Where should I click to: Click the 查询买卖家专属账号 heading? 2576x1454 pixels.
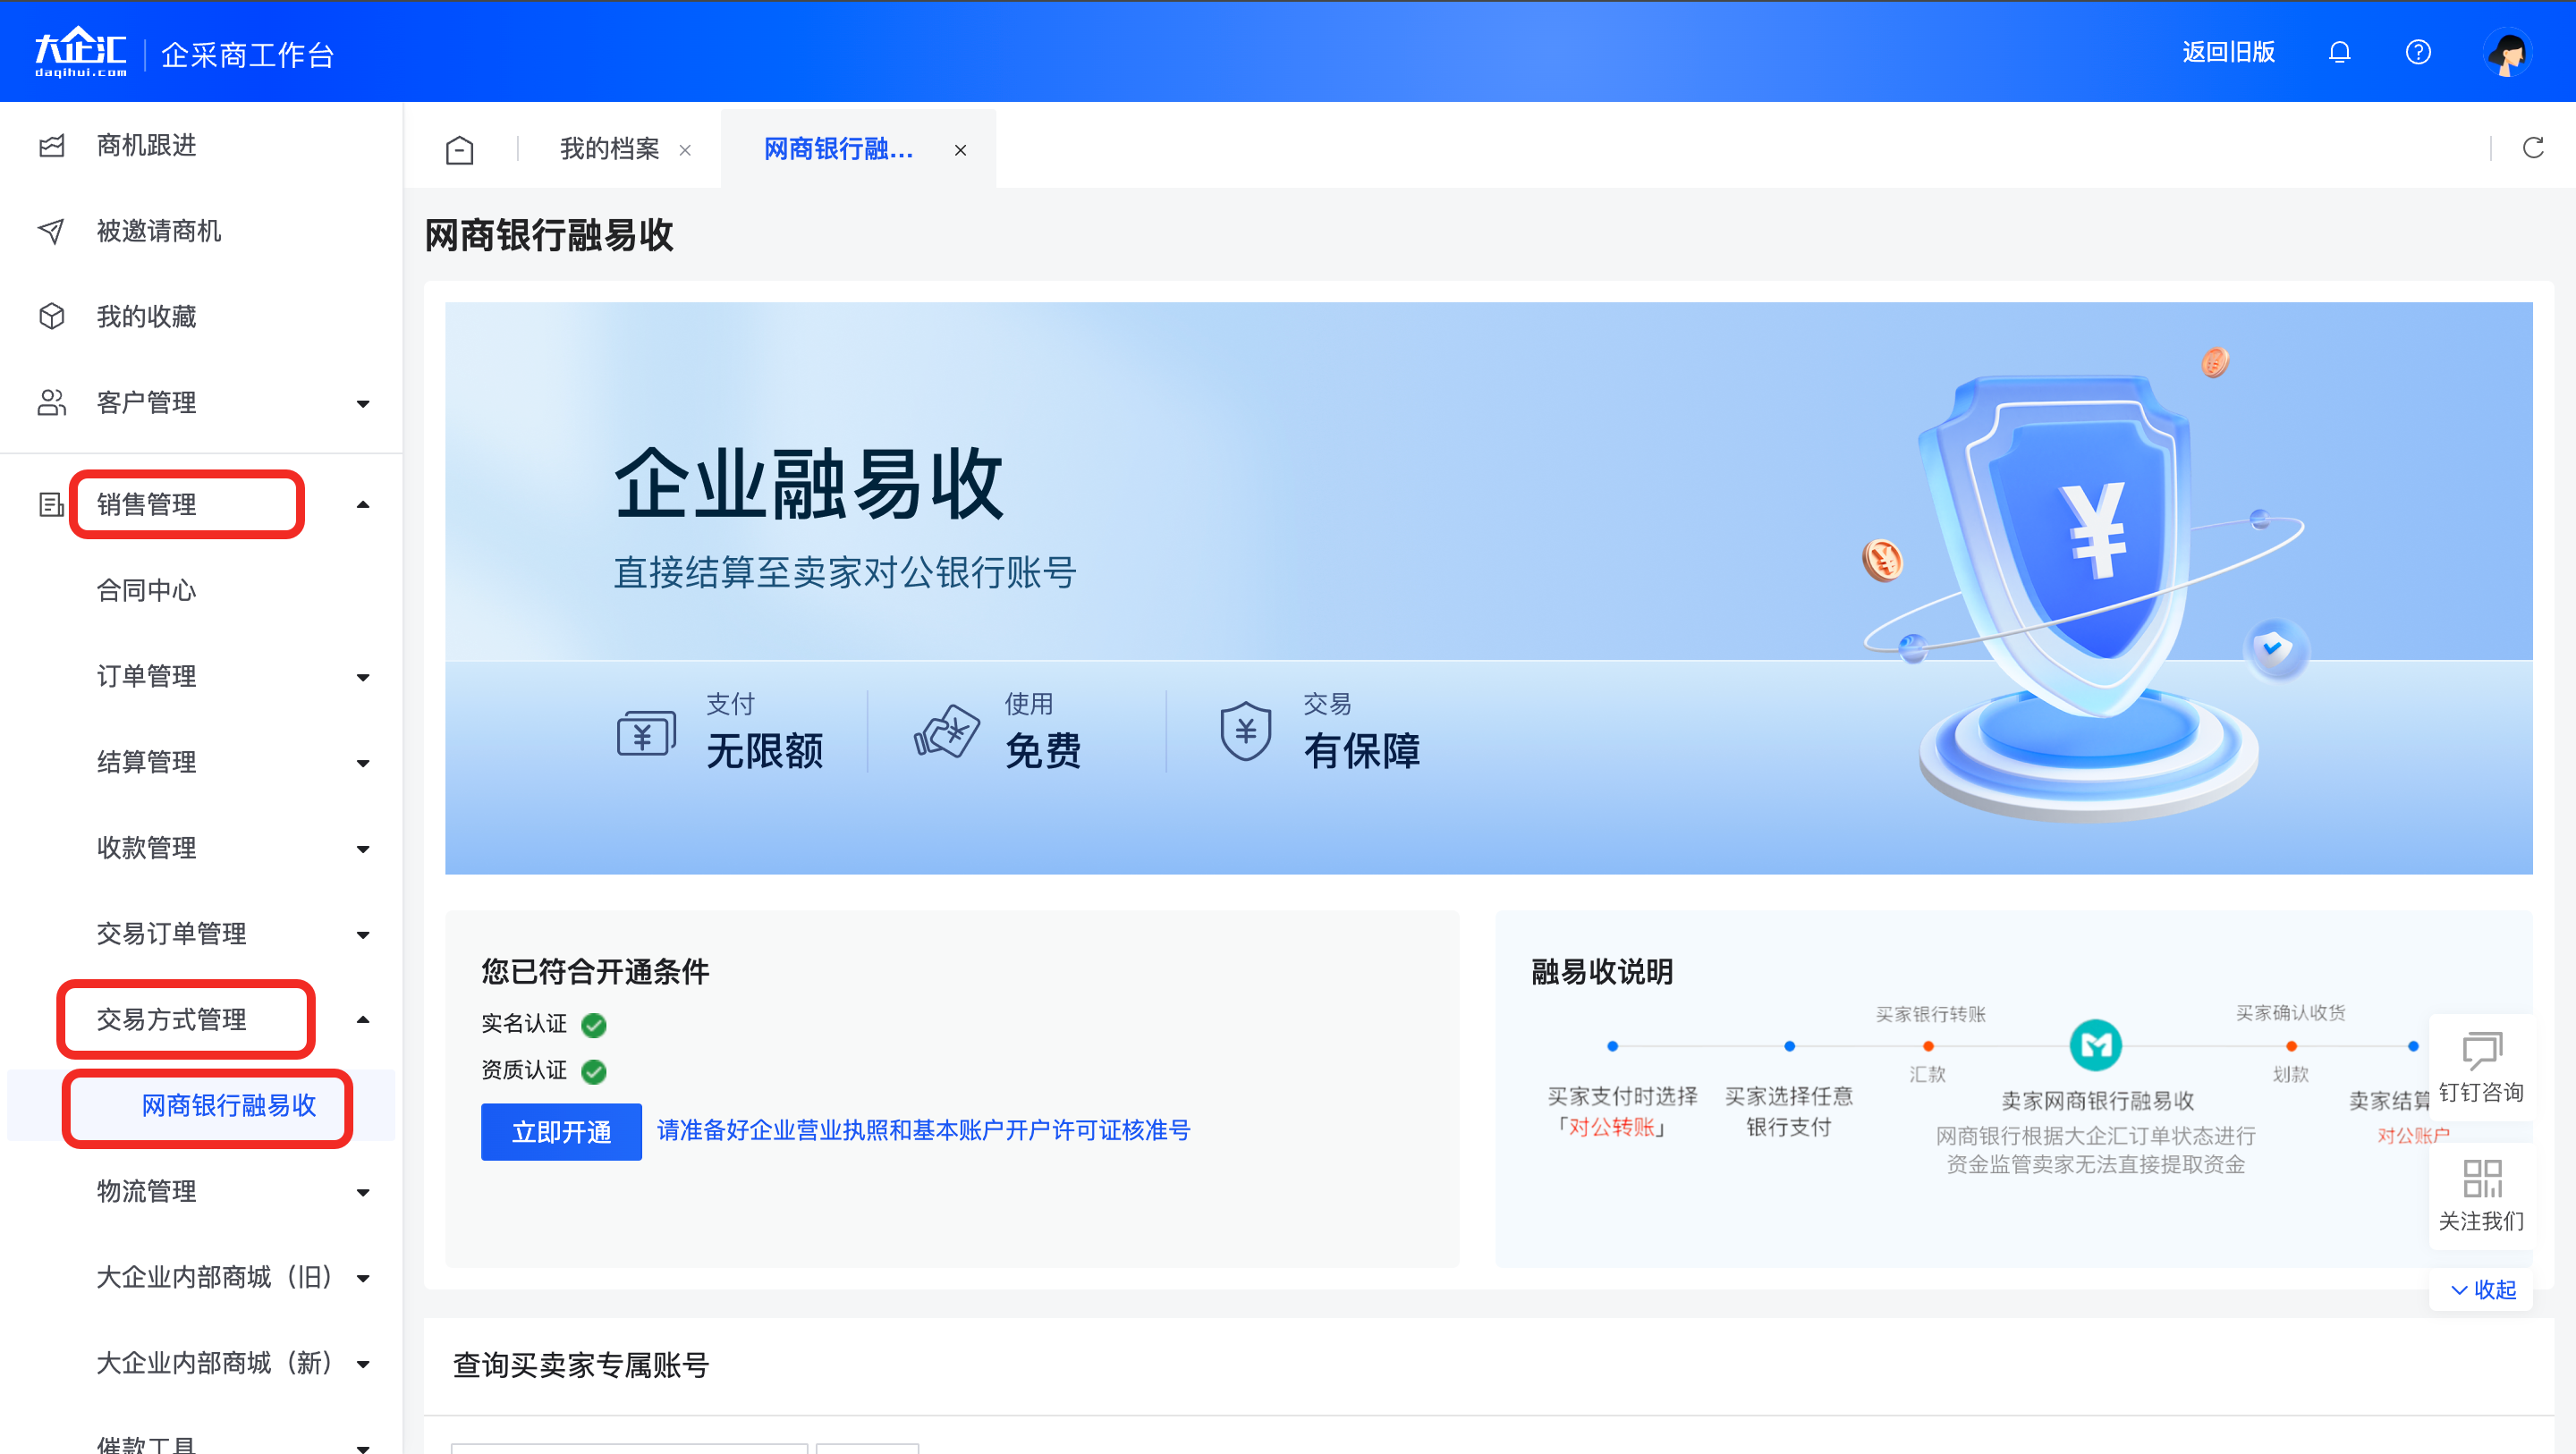[x=581, y=1366]
